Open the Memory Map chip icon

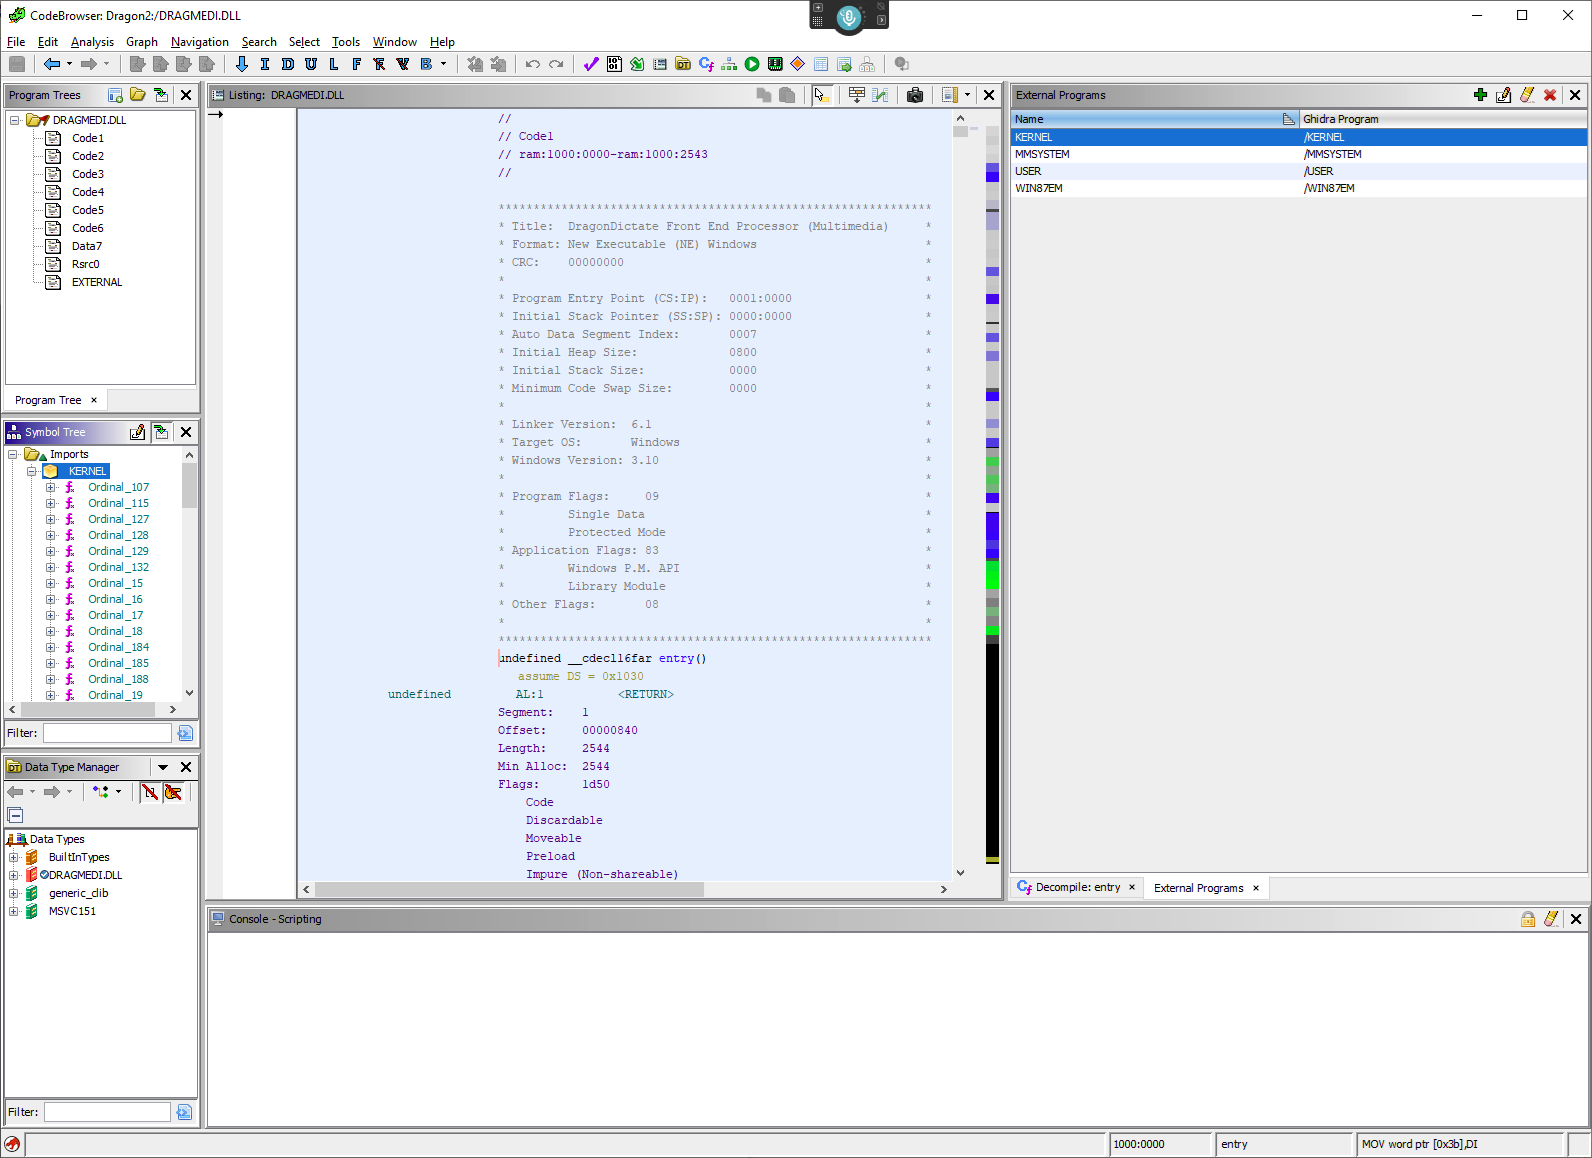775,64
